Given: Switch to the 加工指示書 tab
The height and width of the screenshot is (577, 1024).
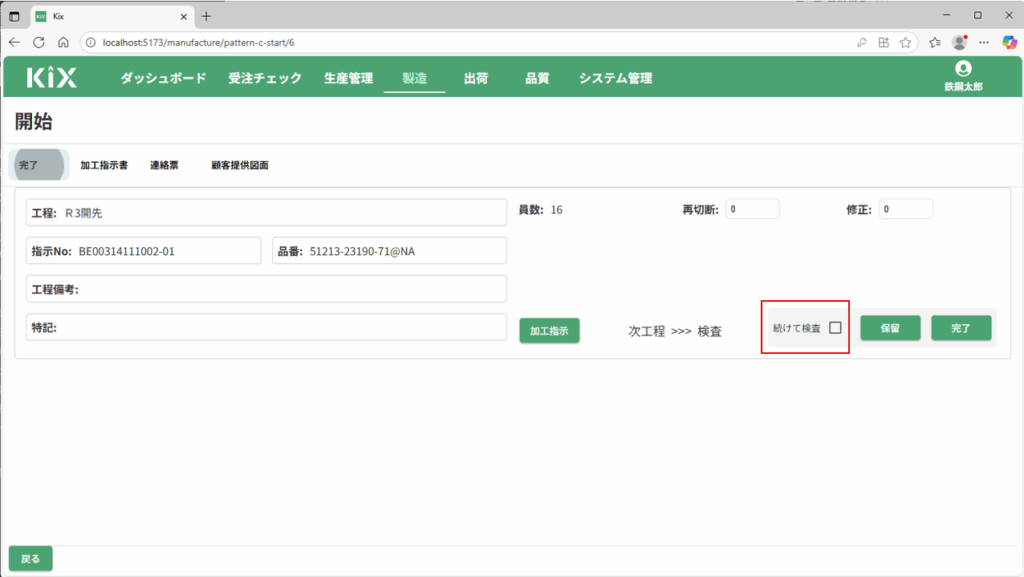Looking at the screenshot, I should [104, 165].
